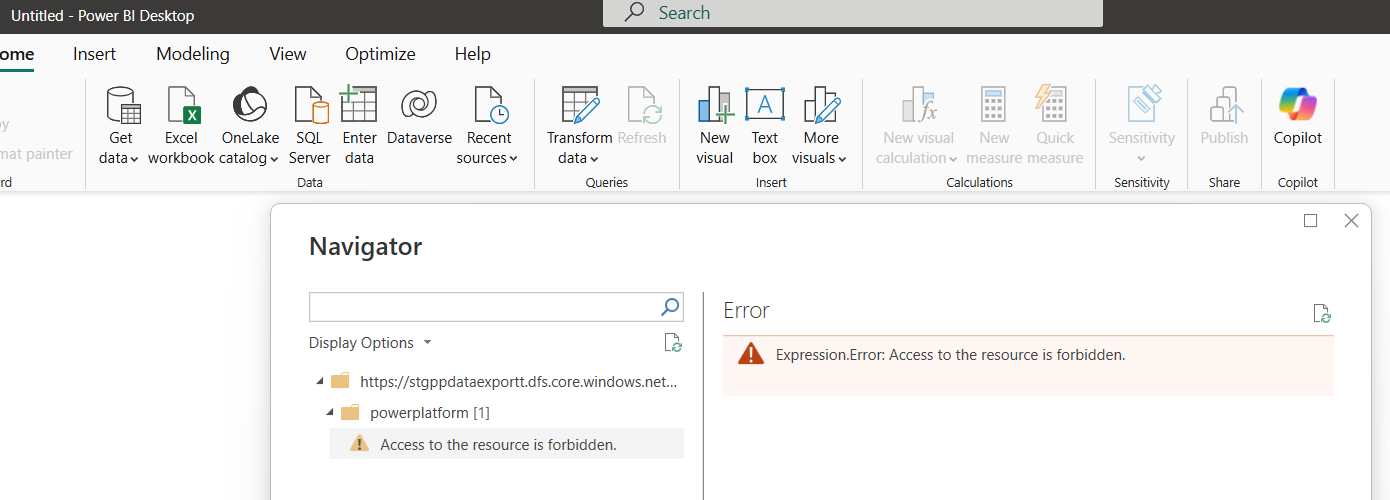Click refresh icon in Error preview pane
The width and height of the screenshot is (1390, 500).
1322,314
